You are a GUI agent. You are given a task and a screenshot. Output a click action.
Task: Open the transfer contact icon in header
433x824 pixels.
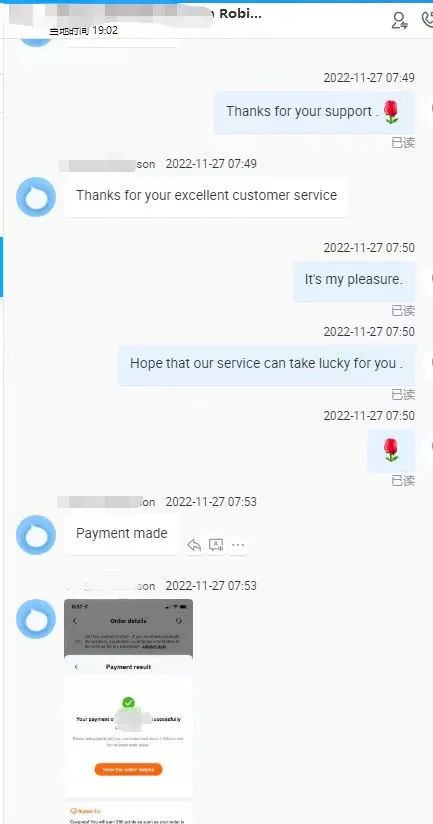400,20
